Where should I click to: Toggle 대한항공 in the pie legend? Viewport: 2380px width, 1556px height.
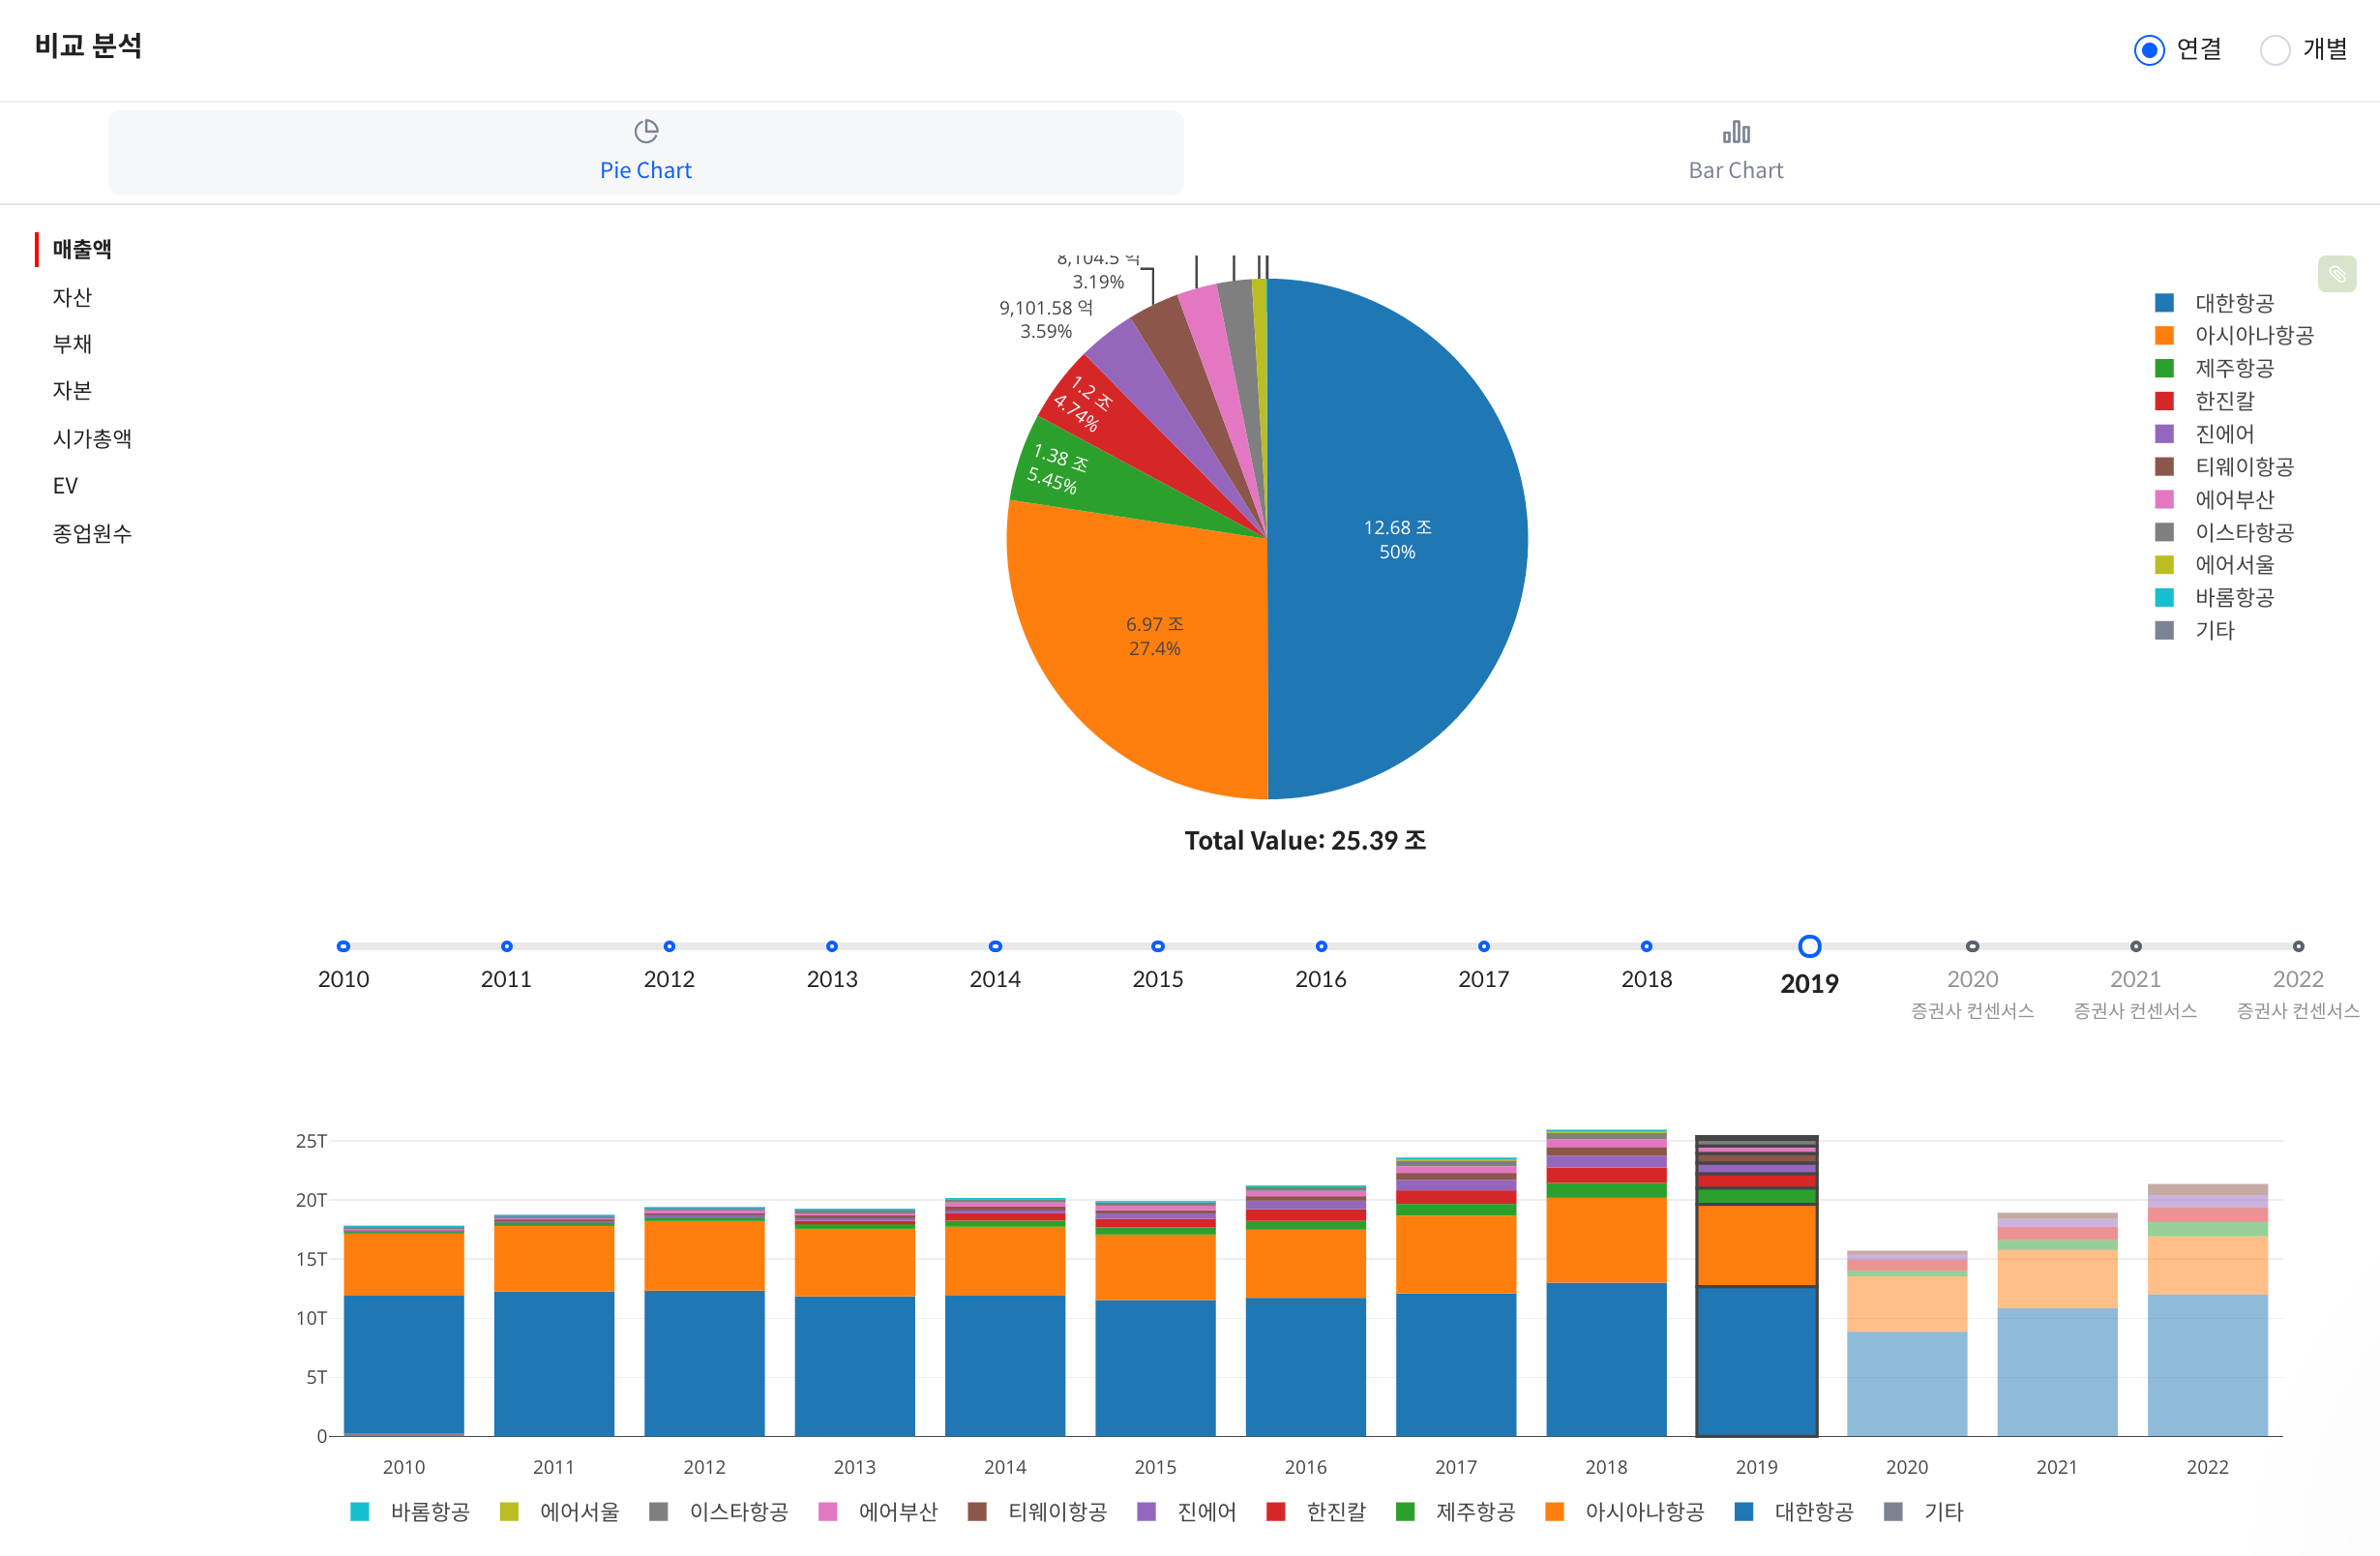[2215, 303]
